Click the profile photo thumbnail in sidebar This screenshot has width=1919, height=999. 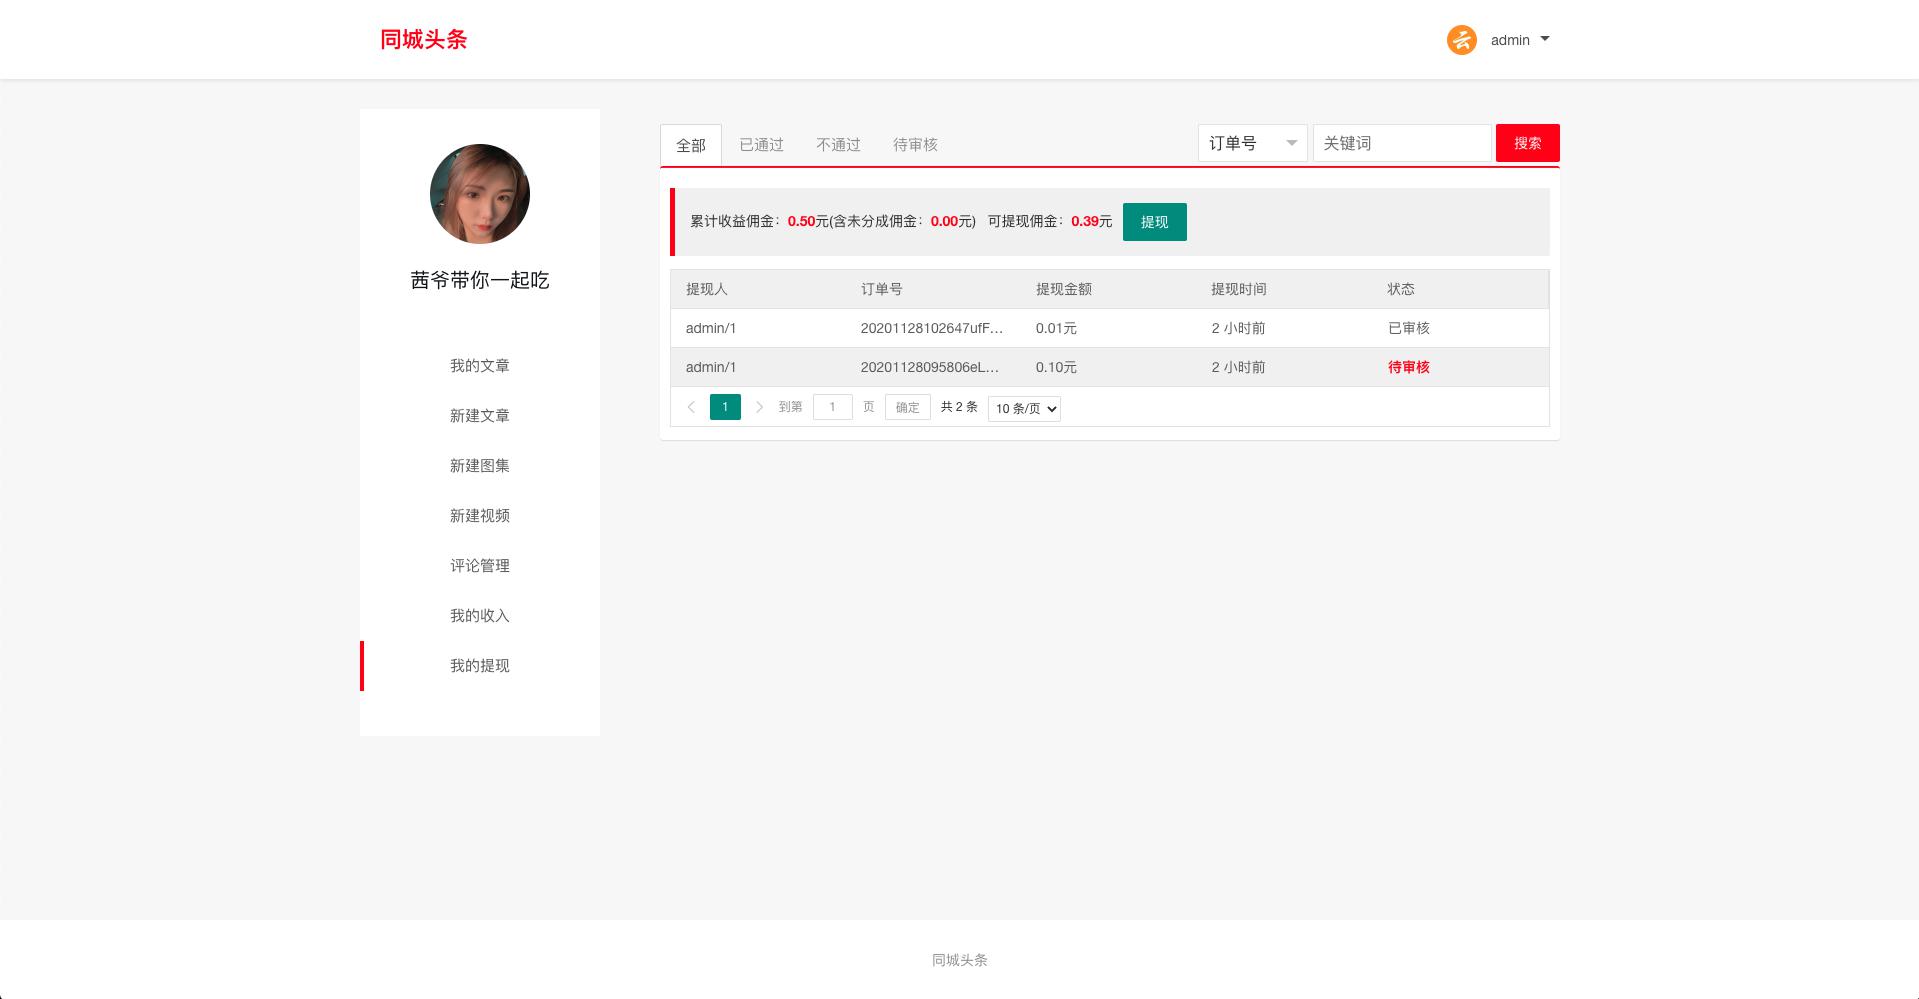coord(479,194)
